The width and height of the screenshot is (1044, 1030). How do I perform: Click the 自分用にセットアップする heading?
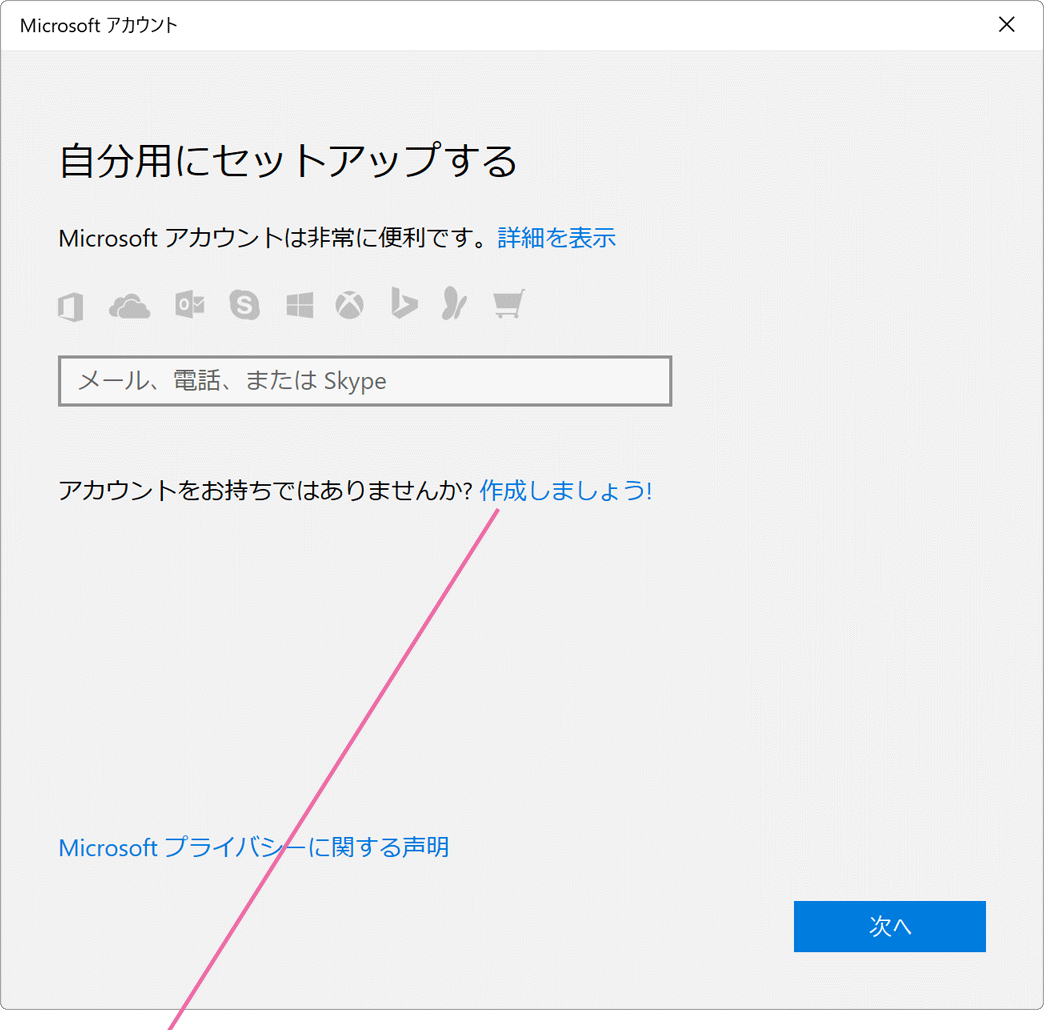(x=288, y=160)
